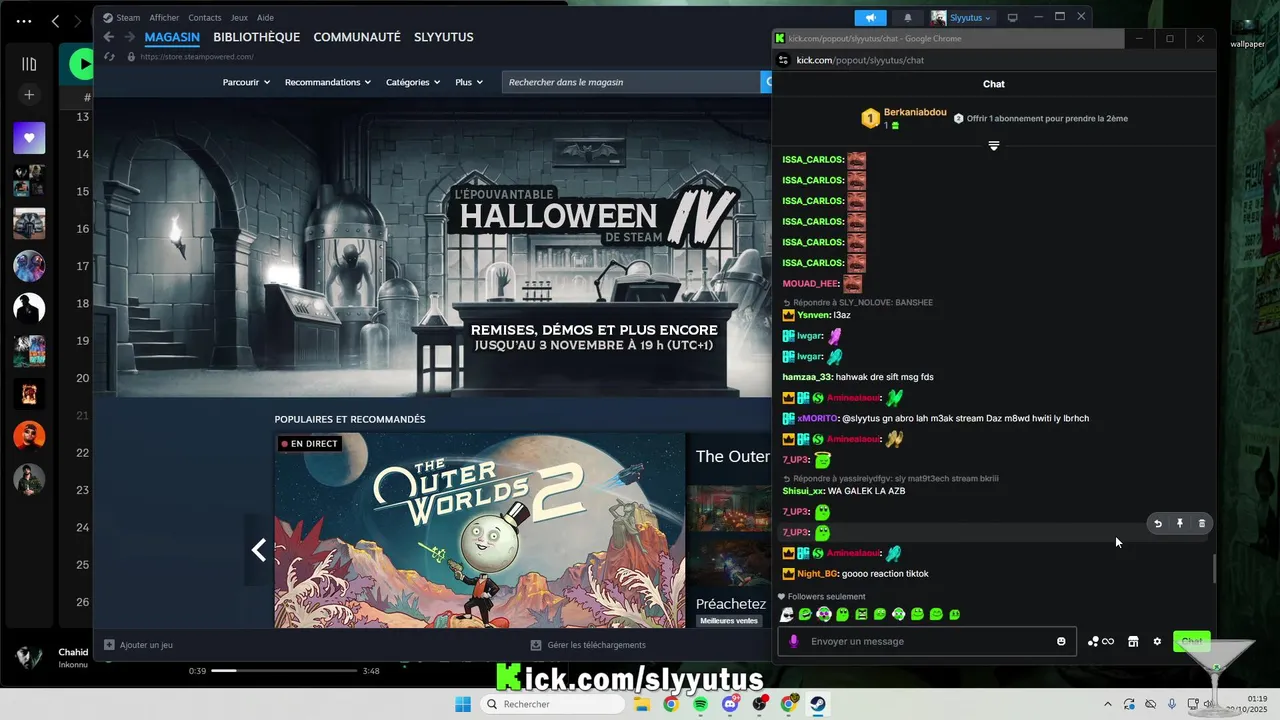
Task: Open OBS Studio from the taskbar
Action: click(759, 704)
